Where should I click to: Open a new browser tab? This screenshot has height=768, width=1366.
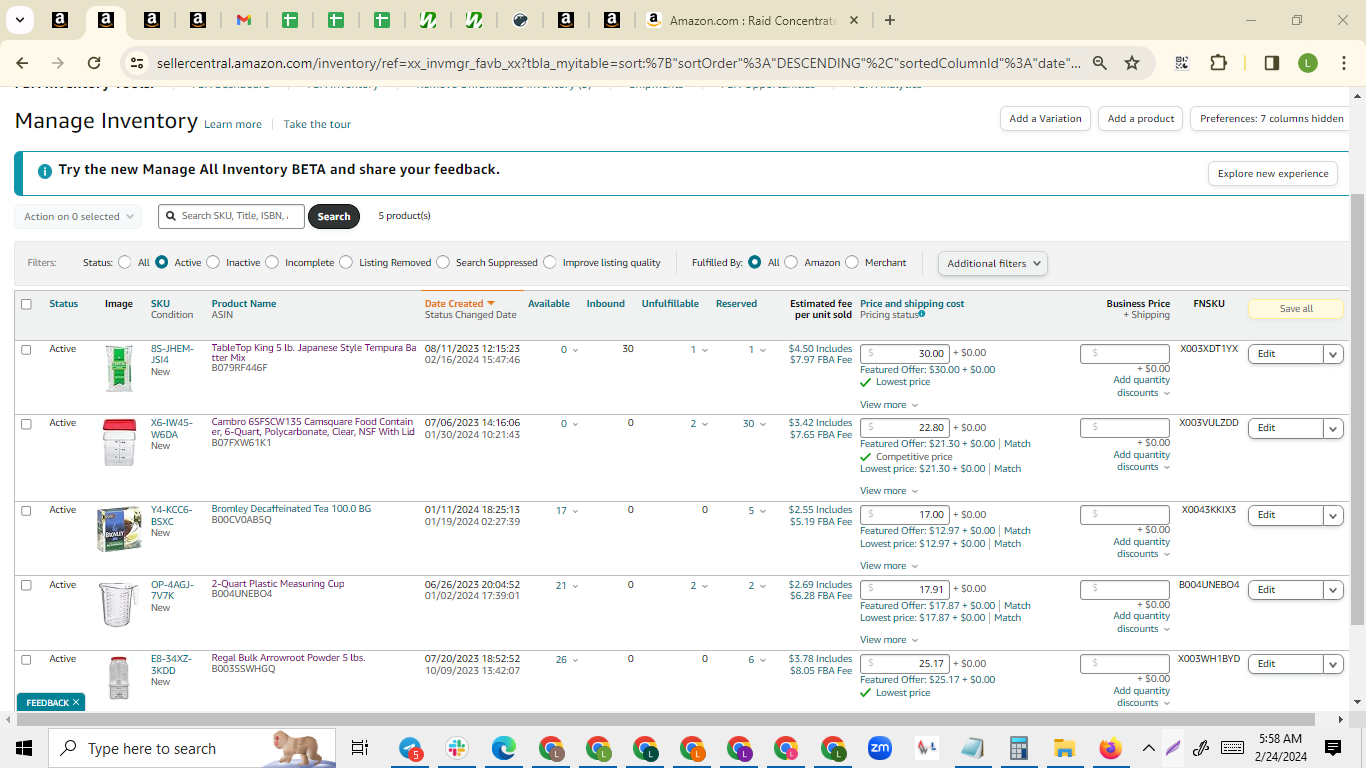pos(890,20)
